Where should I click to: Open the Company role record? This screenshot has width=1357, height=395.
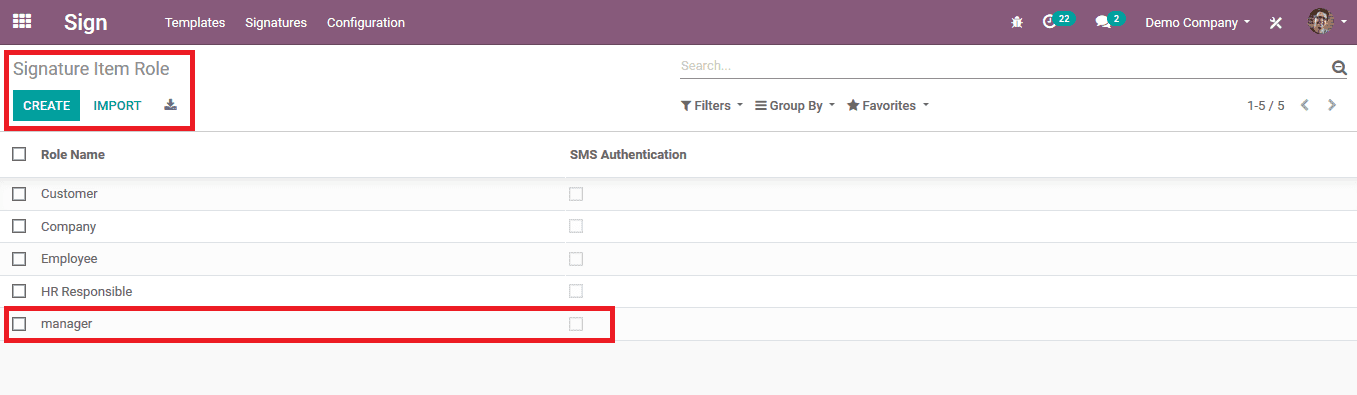pos(68,226)
